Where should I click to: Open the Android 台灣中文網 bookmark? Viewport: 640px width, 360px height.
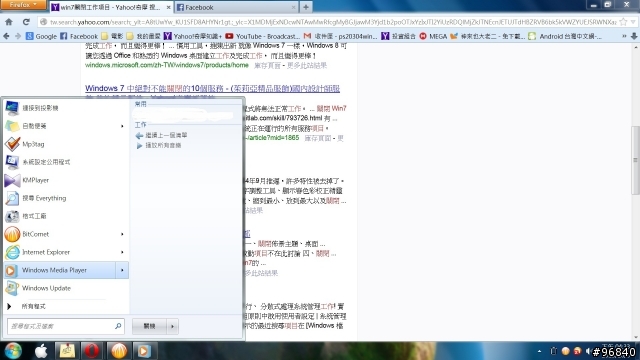565,36
